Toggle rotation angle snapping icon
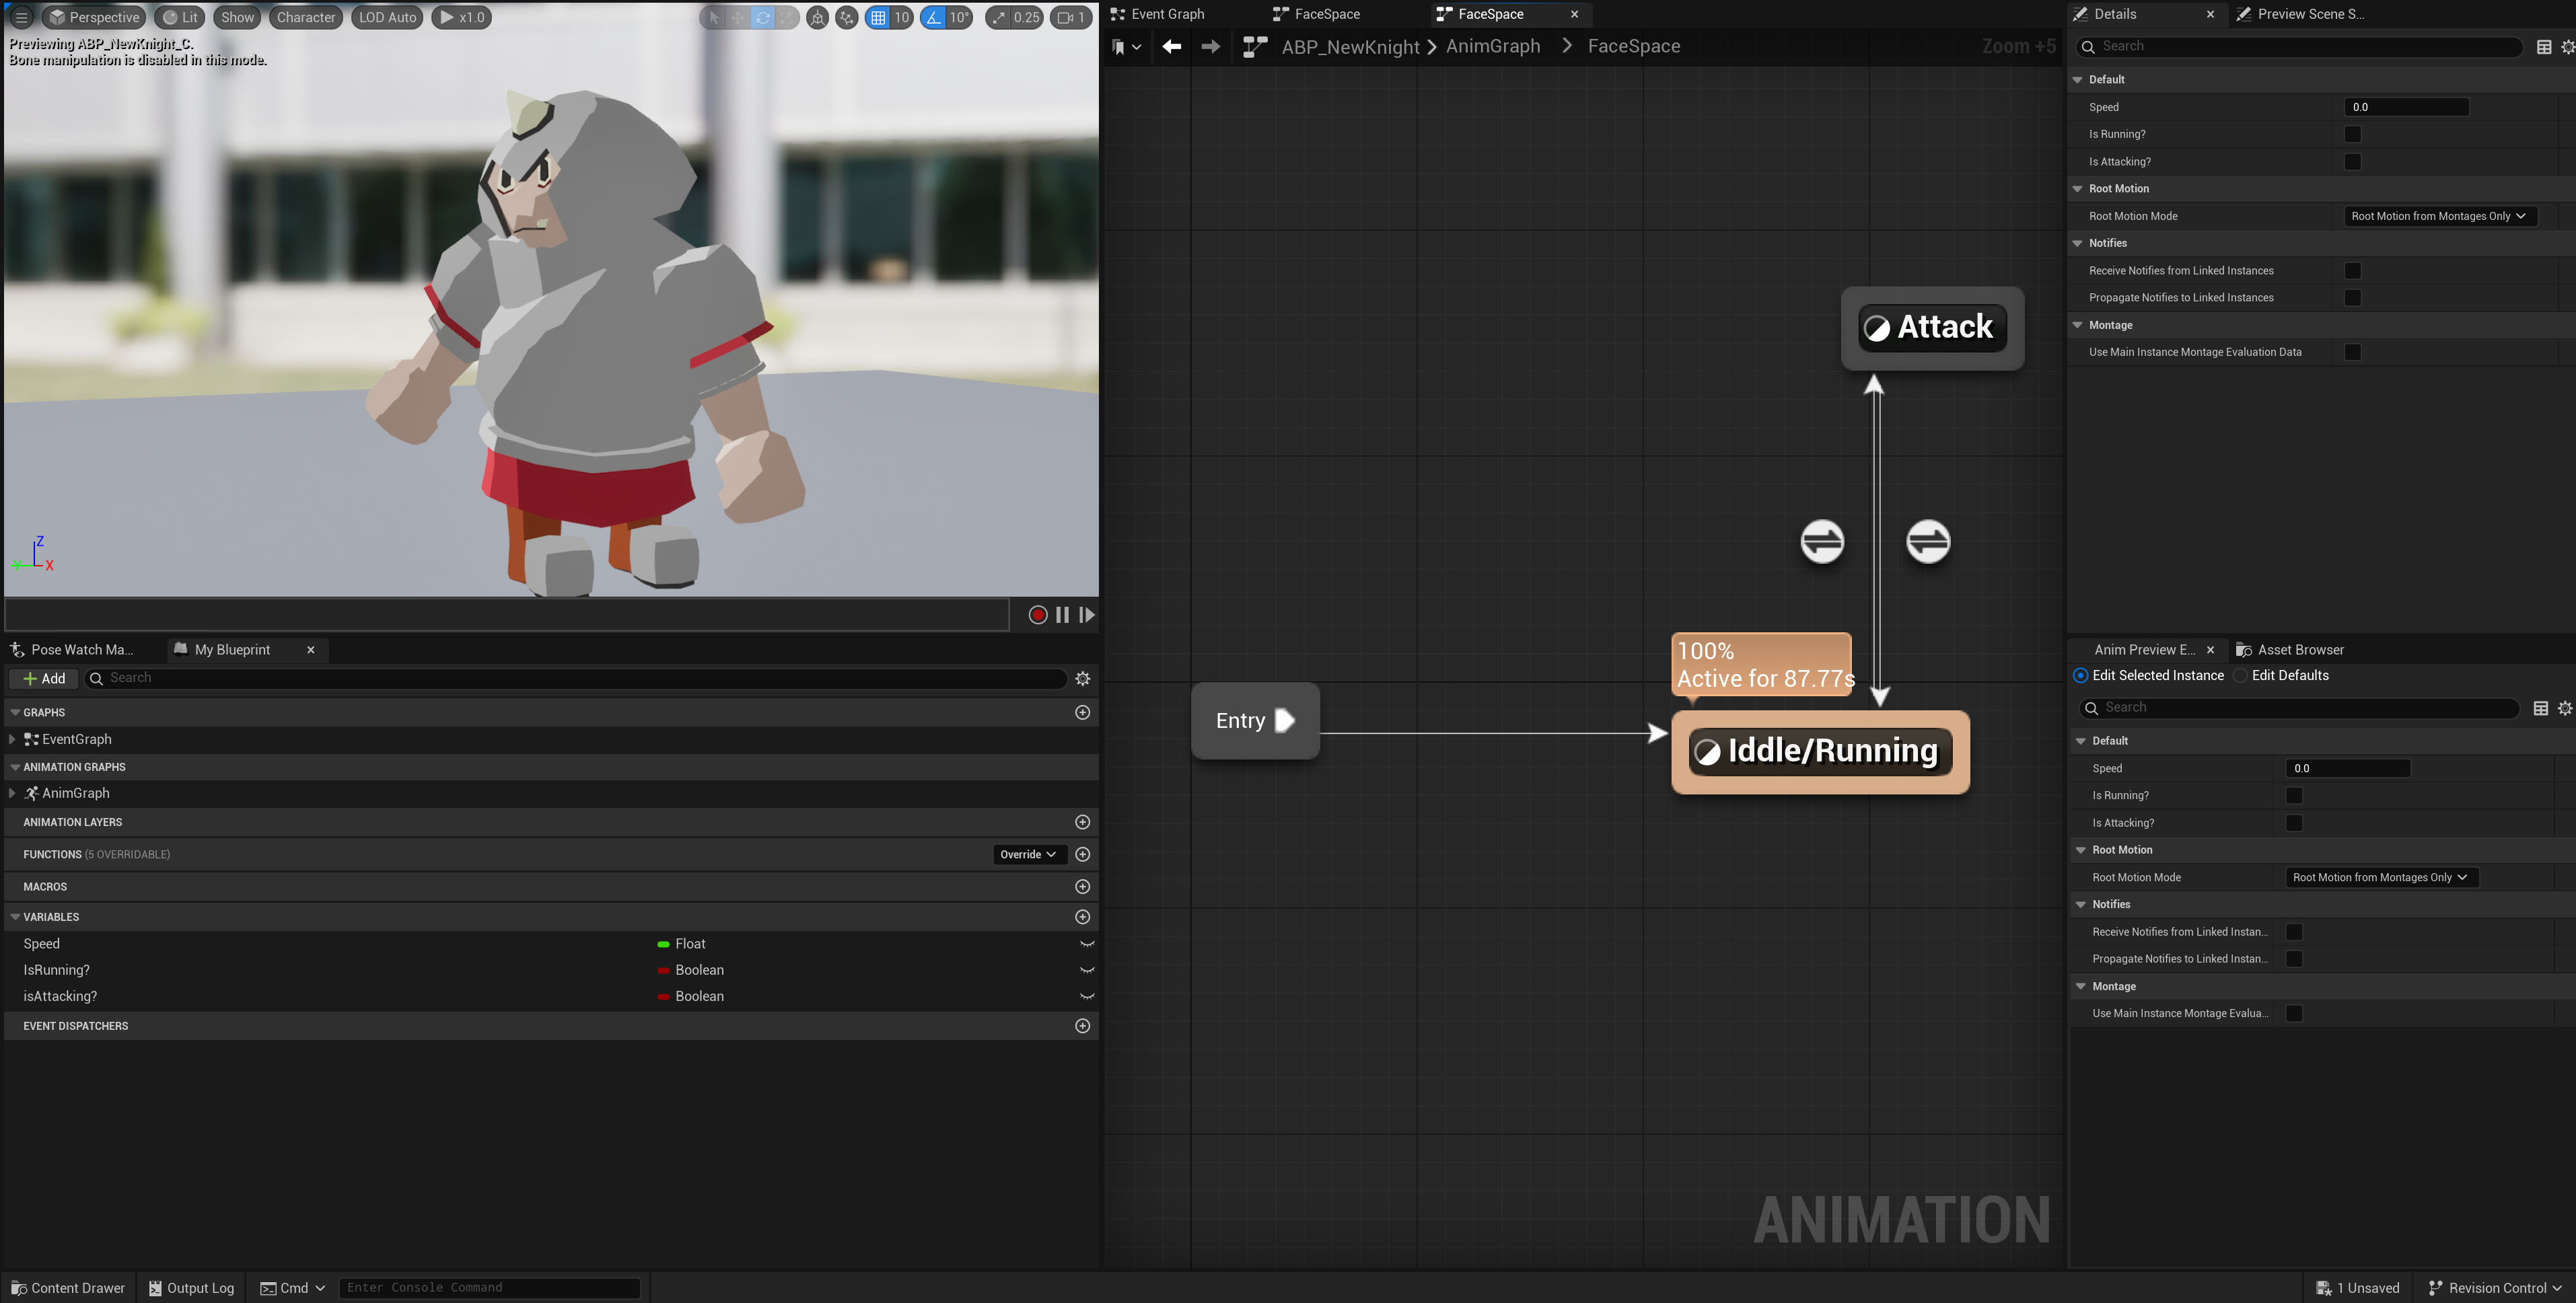 click(932, 17)
